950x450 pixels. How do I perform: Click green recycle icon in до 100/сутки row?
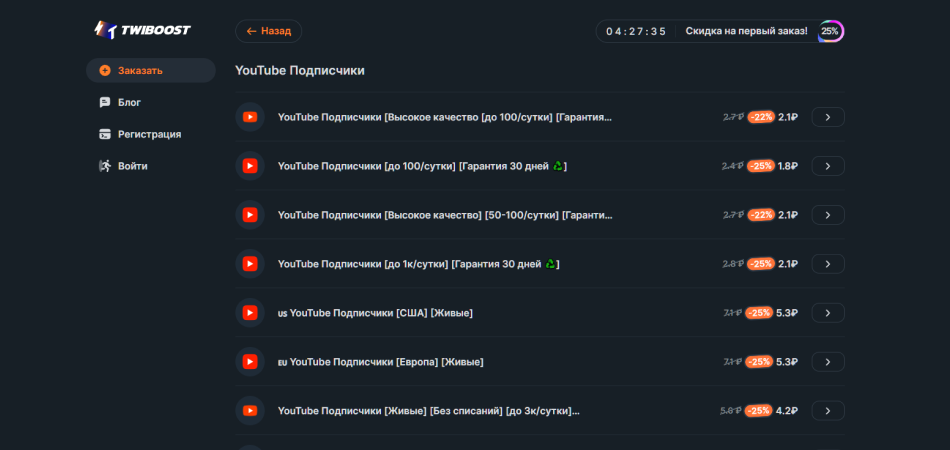[x=557, y=166]
